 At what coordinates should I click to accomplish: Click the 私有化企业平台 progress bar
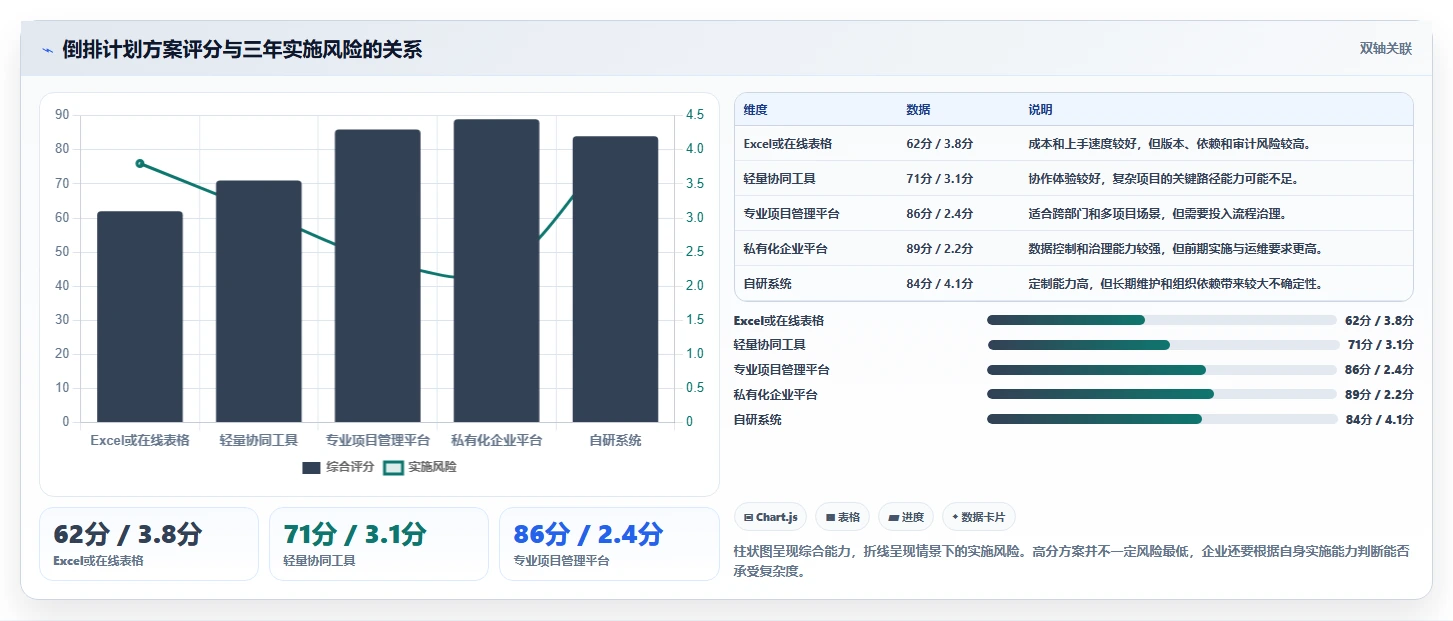pos(1162,395)
